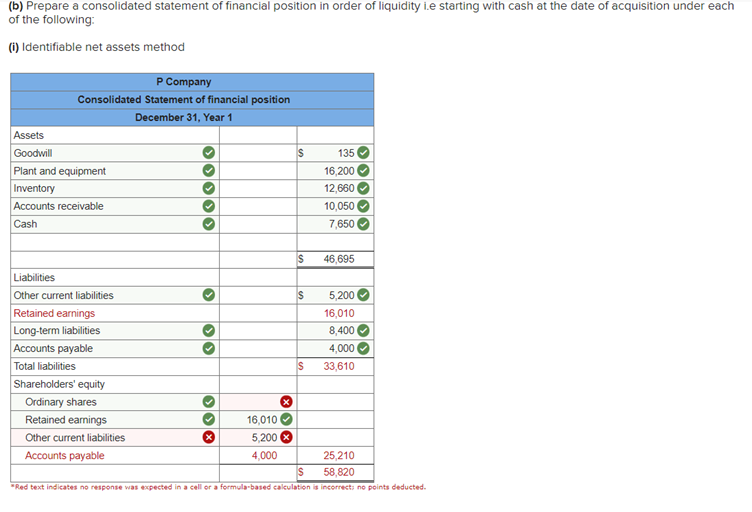The image size is (752, 512).
Task: Click the blank row label cell below Cash
Action: (115, 242)
